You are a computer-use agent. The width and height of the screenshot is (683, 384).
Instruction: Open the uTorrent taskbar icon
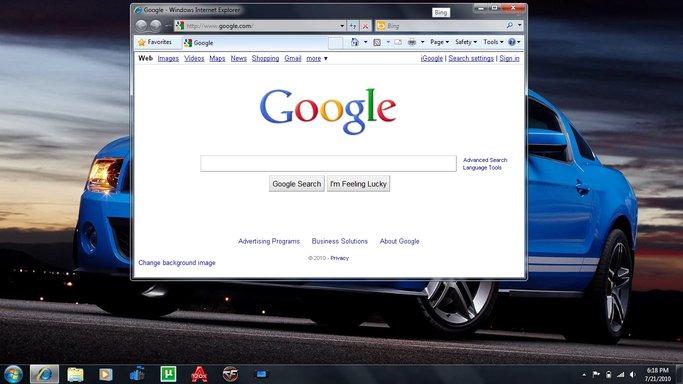(168, 374)
